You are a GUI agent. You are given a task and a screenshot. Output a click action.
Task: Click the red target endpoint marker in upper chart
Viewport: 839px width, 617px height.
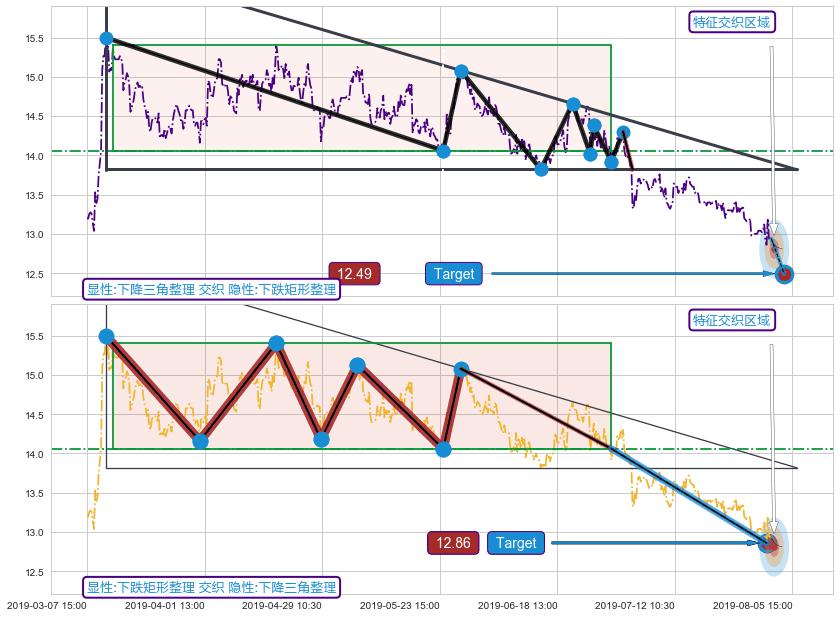pos(785,274)
